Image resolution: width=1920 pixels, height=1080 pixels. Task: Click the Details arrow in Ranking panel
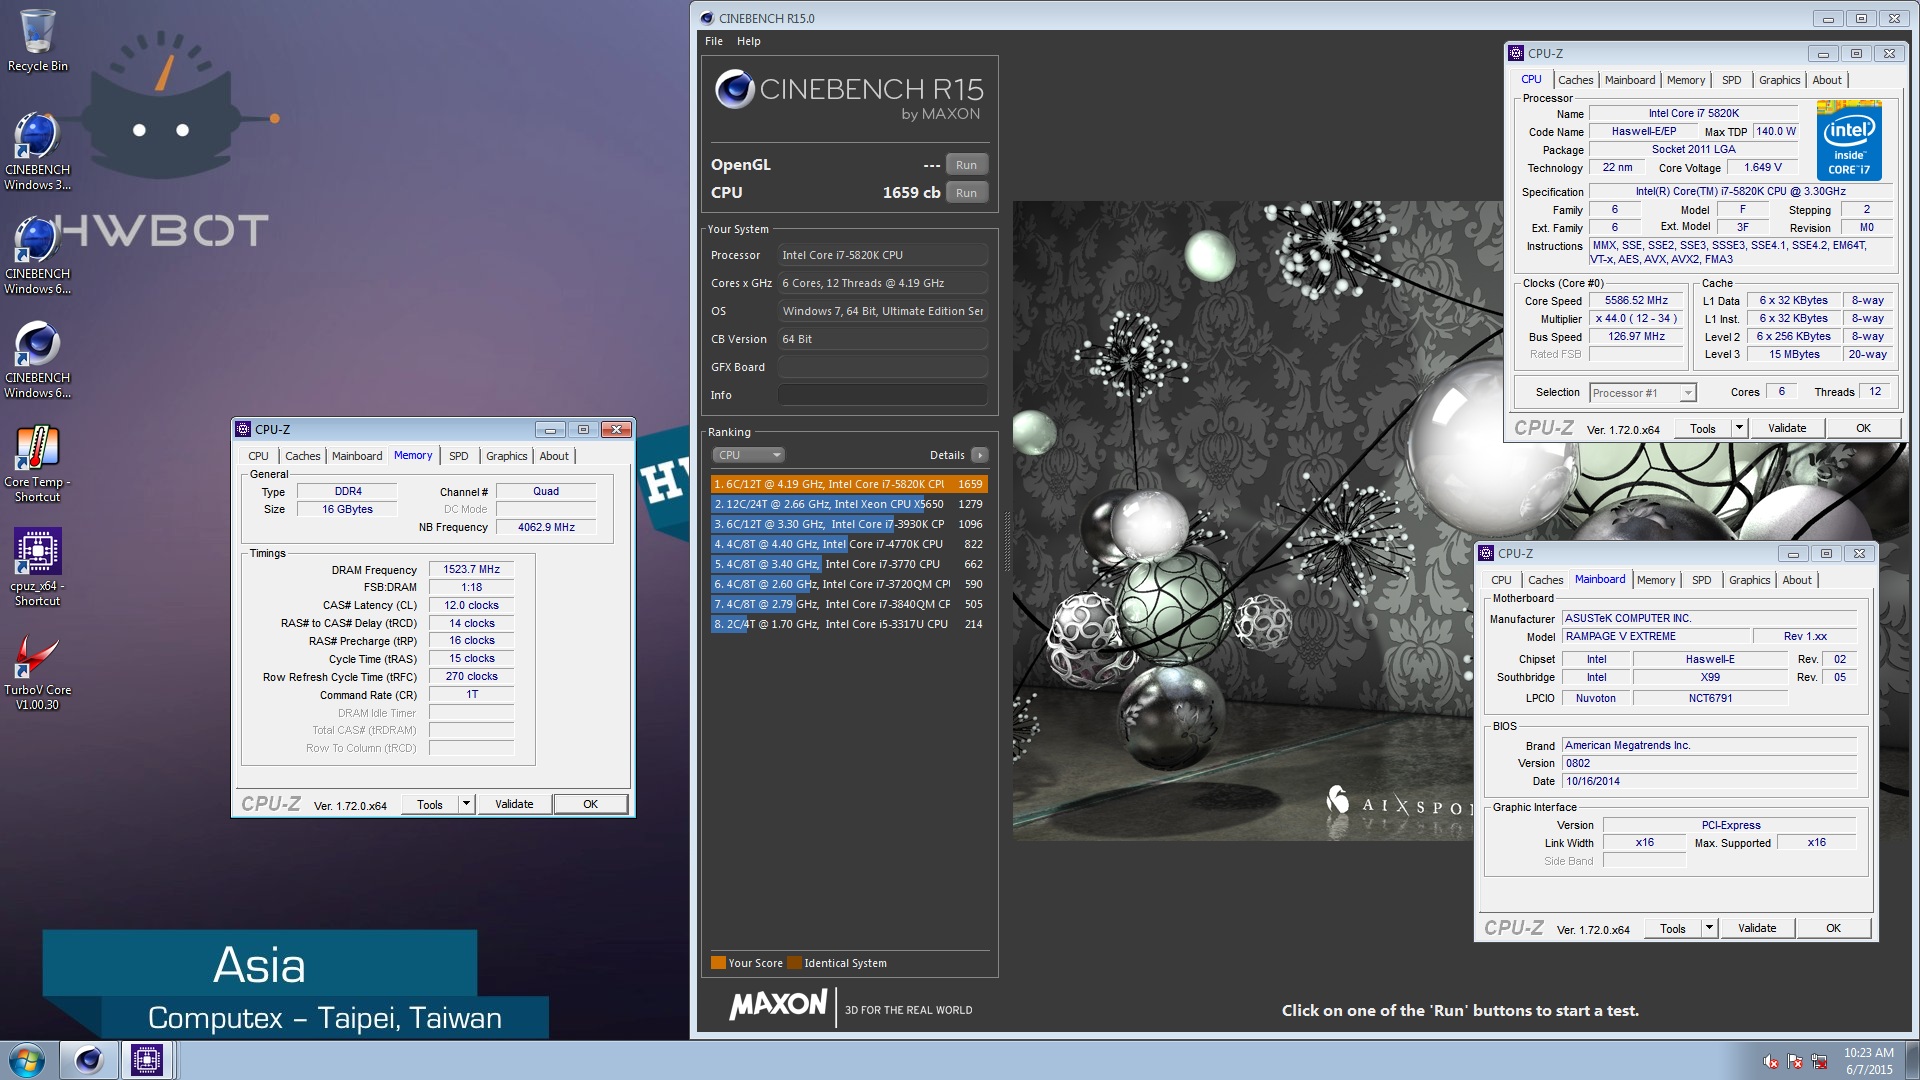[x=980, y=455]
